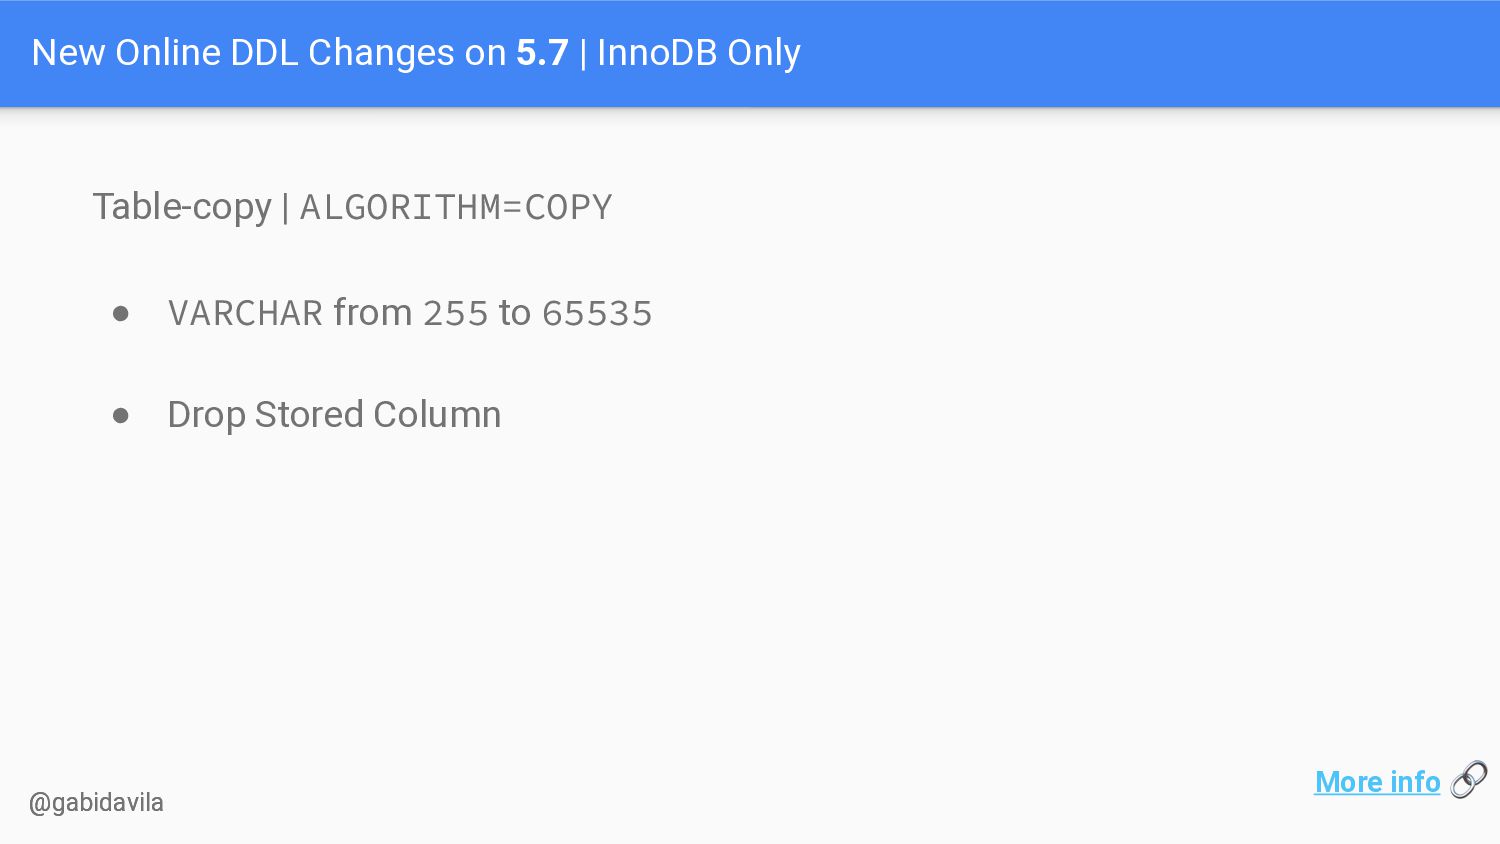
Task: Click the bullet dot before Drop Stored Column
Action: pos(121,415)
